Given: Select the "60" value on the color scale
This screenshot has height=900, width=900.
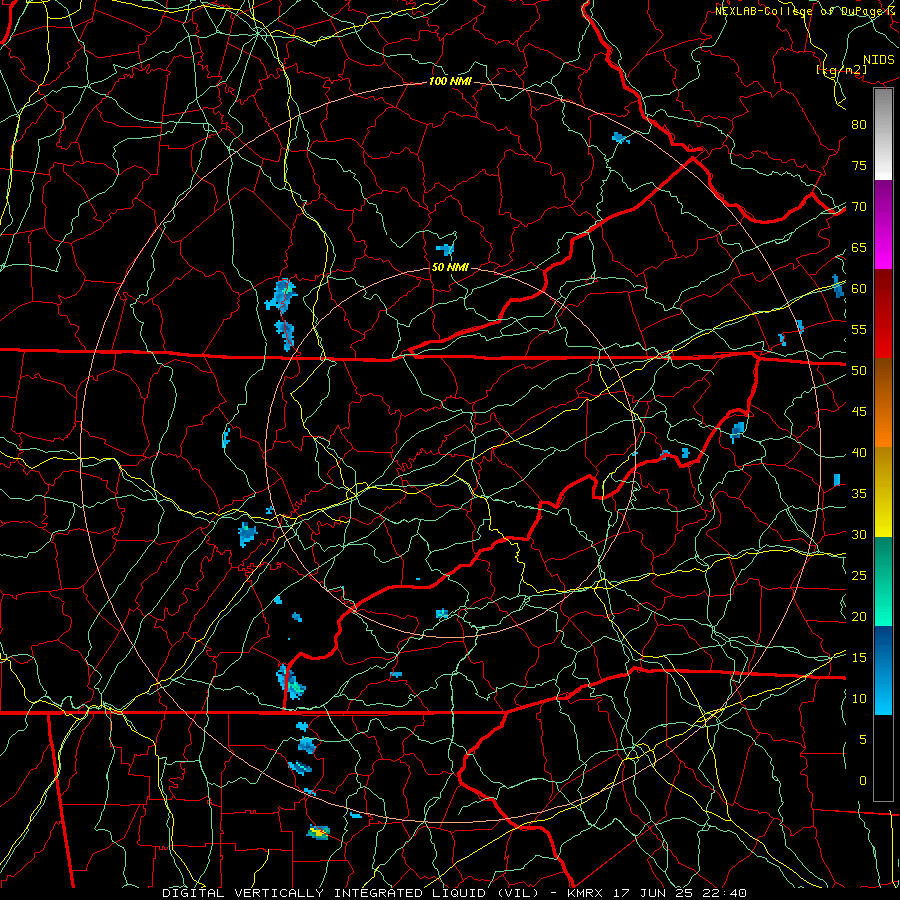Looking at the screenshot, I should tap(859, 289).
